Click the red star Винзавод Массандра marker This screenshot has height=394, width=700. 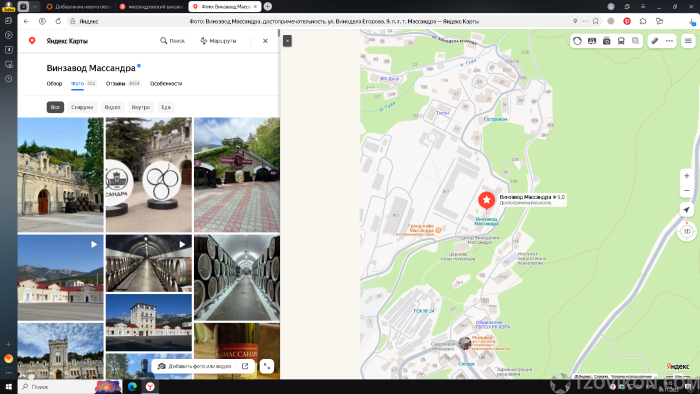point(487,200)
